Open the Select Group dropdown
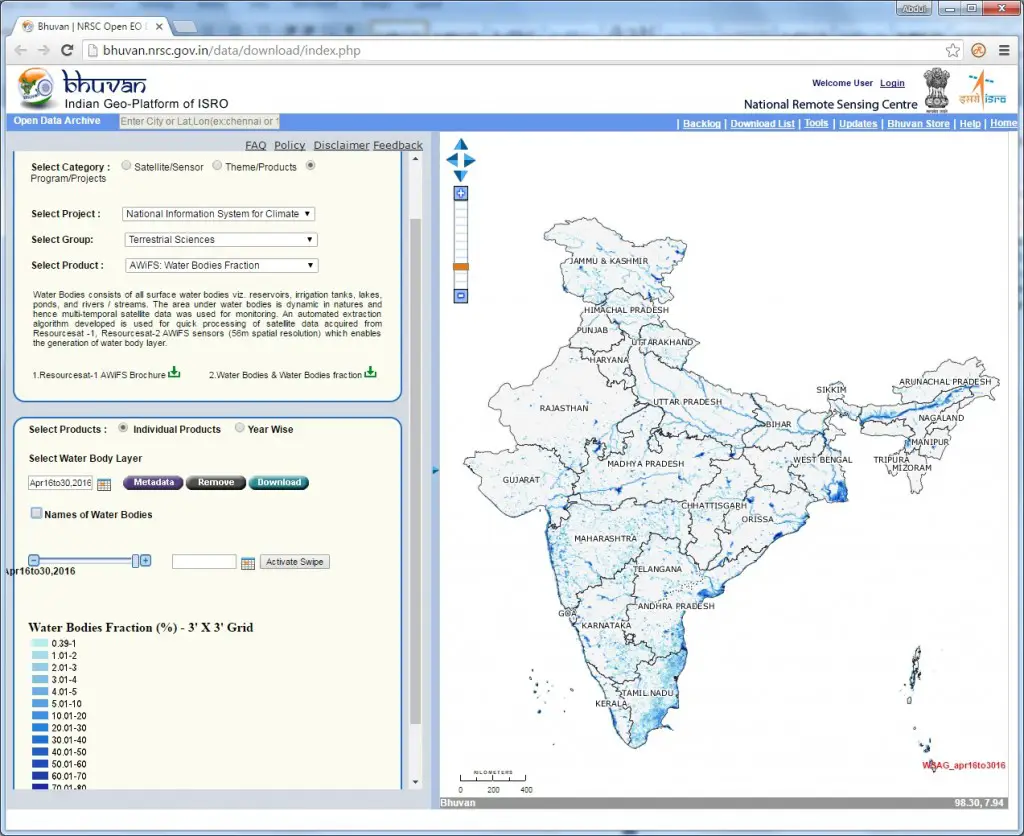1024x836 pixels. click(x=221, y=240)
